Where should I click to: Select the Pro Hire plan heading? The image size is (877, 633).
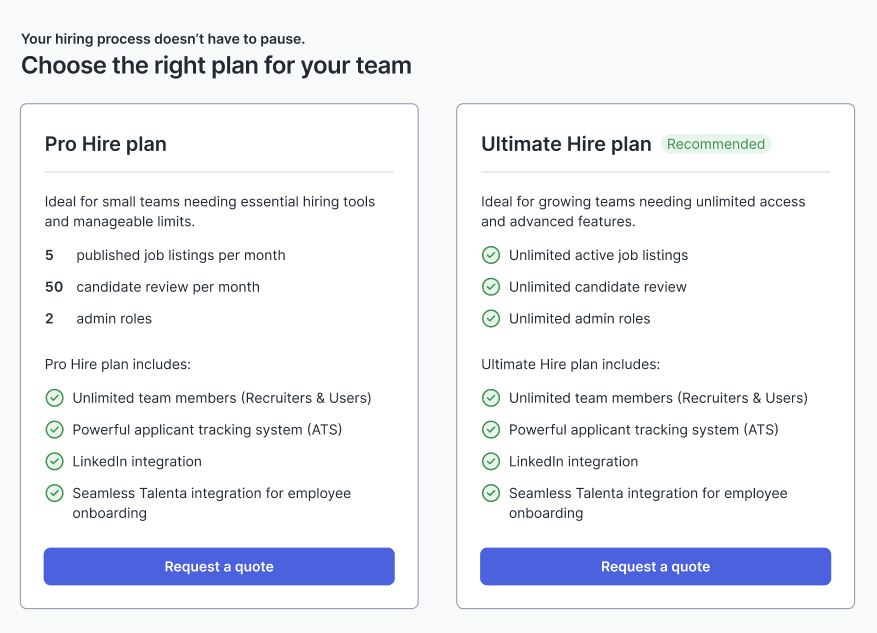106,144
